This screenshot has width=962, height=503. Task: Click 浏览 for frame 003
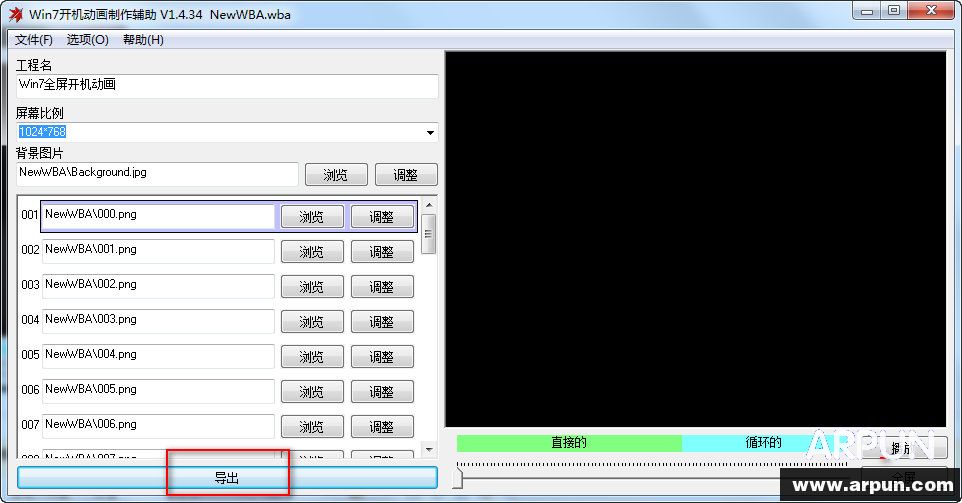(312, 286)
